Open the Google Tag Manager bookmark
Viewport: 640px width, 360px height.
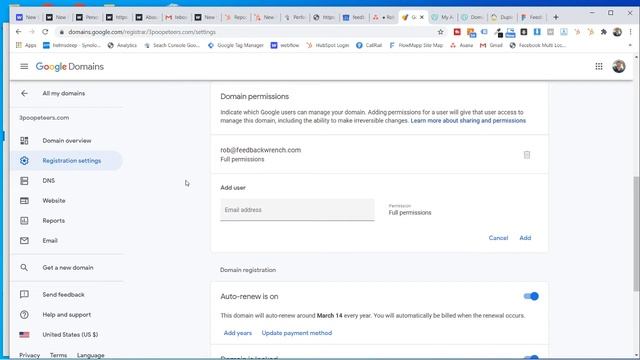click(236, 45)
